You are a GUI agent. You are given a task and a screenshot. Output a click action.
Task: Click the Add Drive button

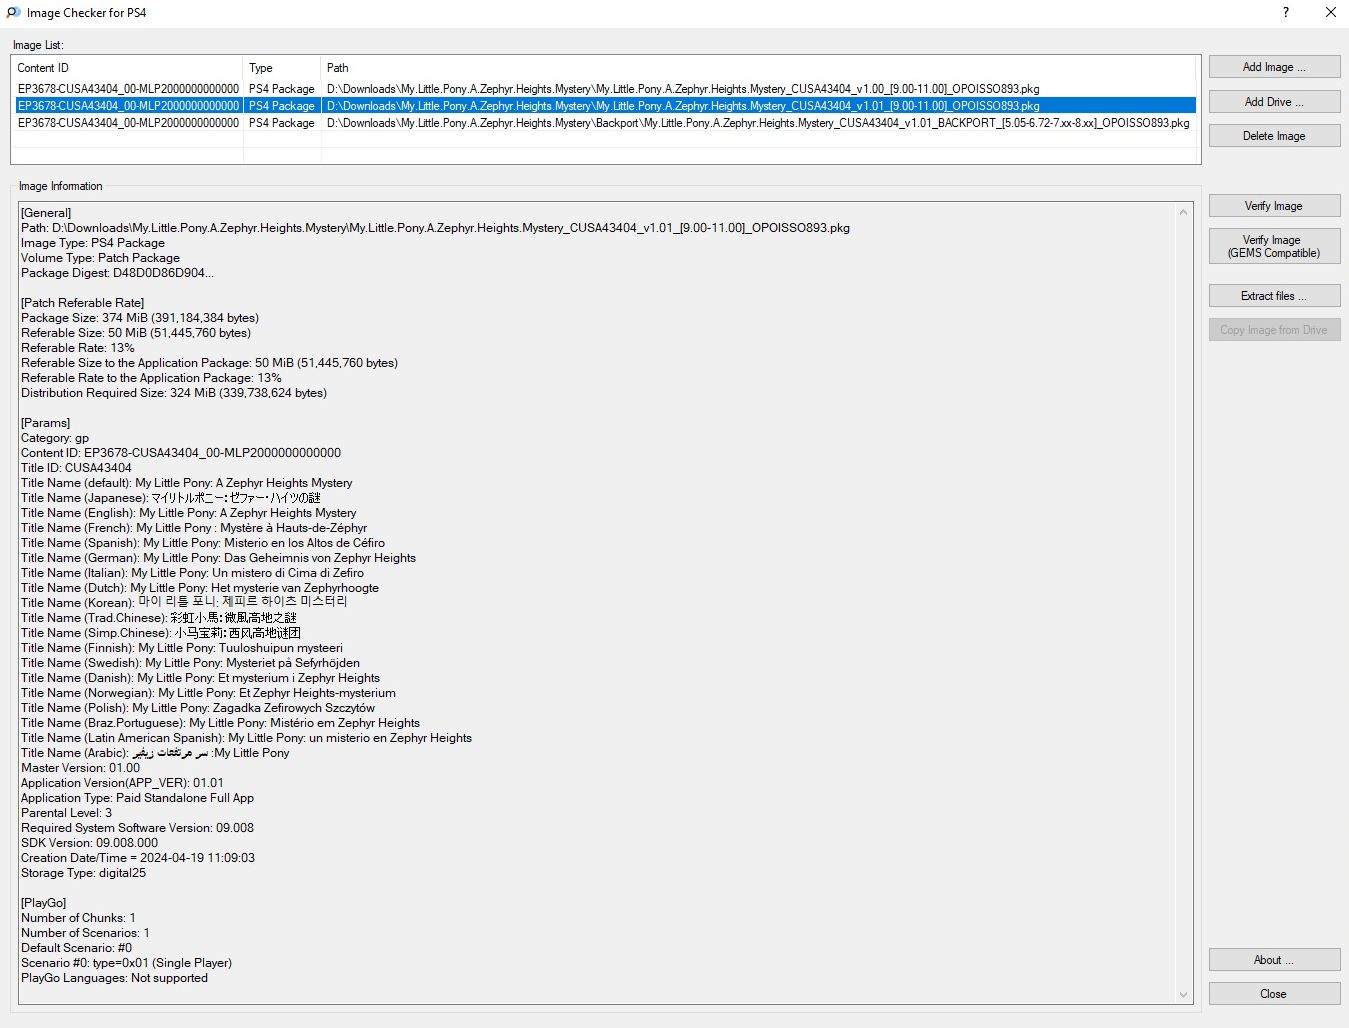click(1274, 102)
